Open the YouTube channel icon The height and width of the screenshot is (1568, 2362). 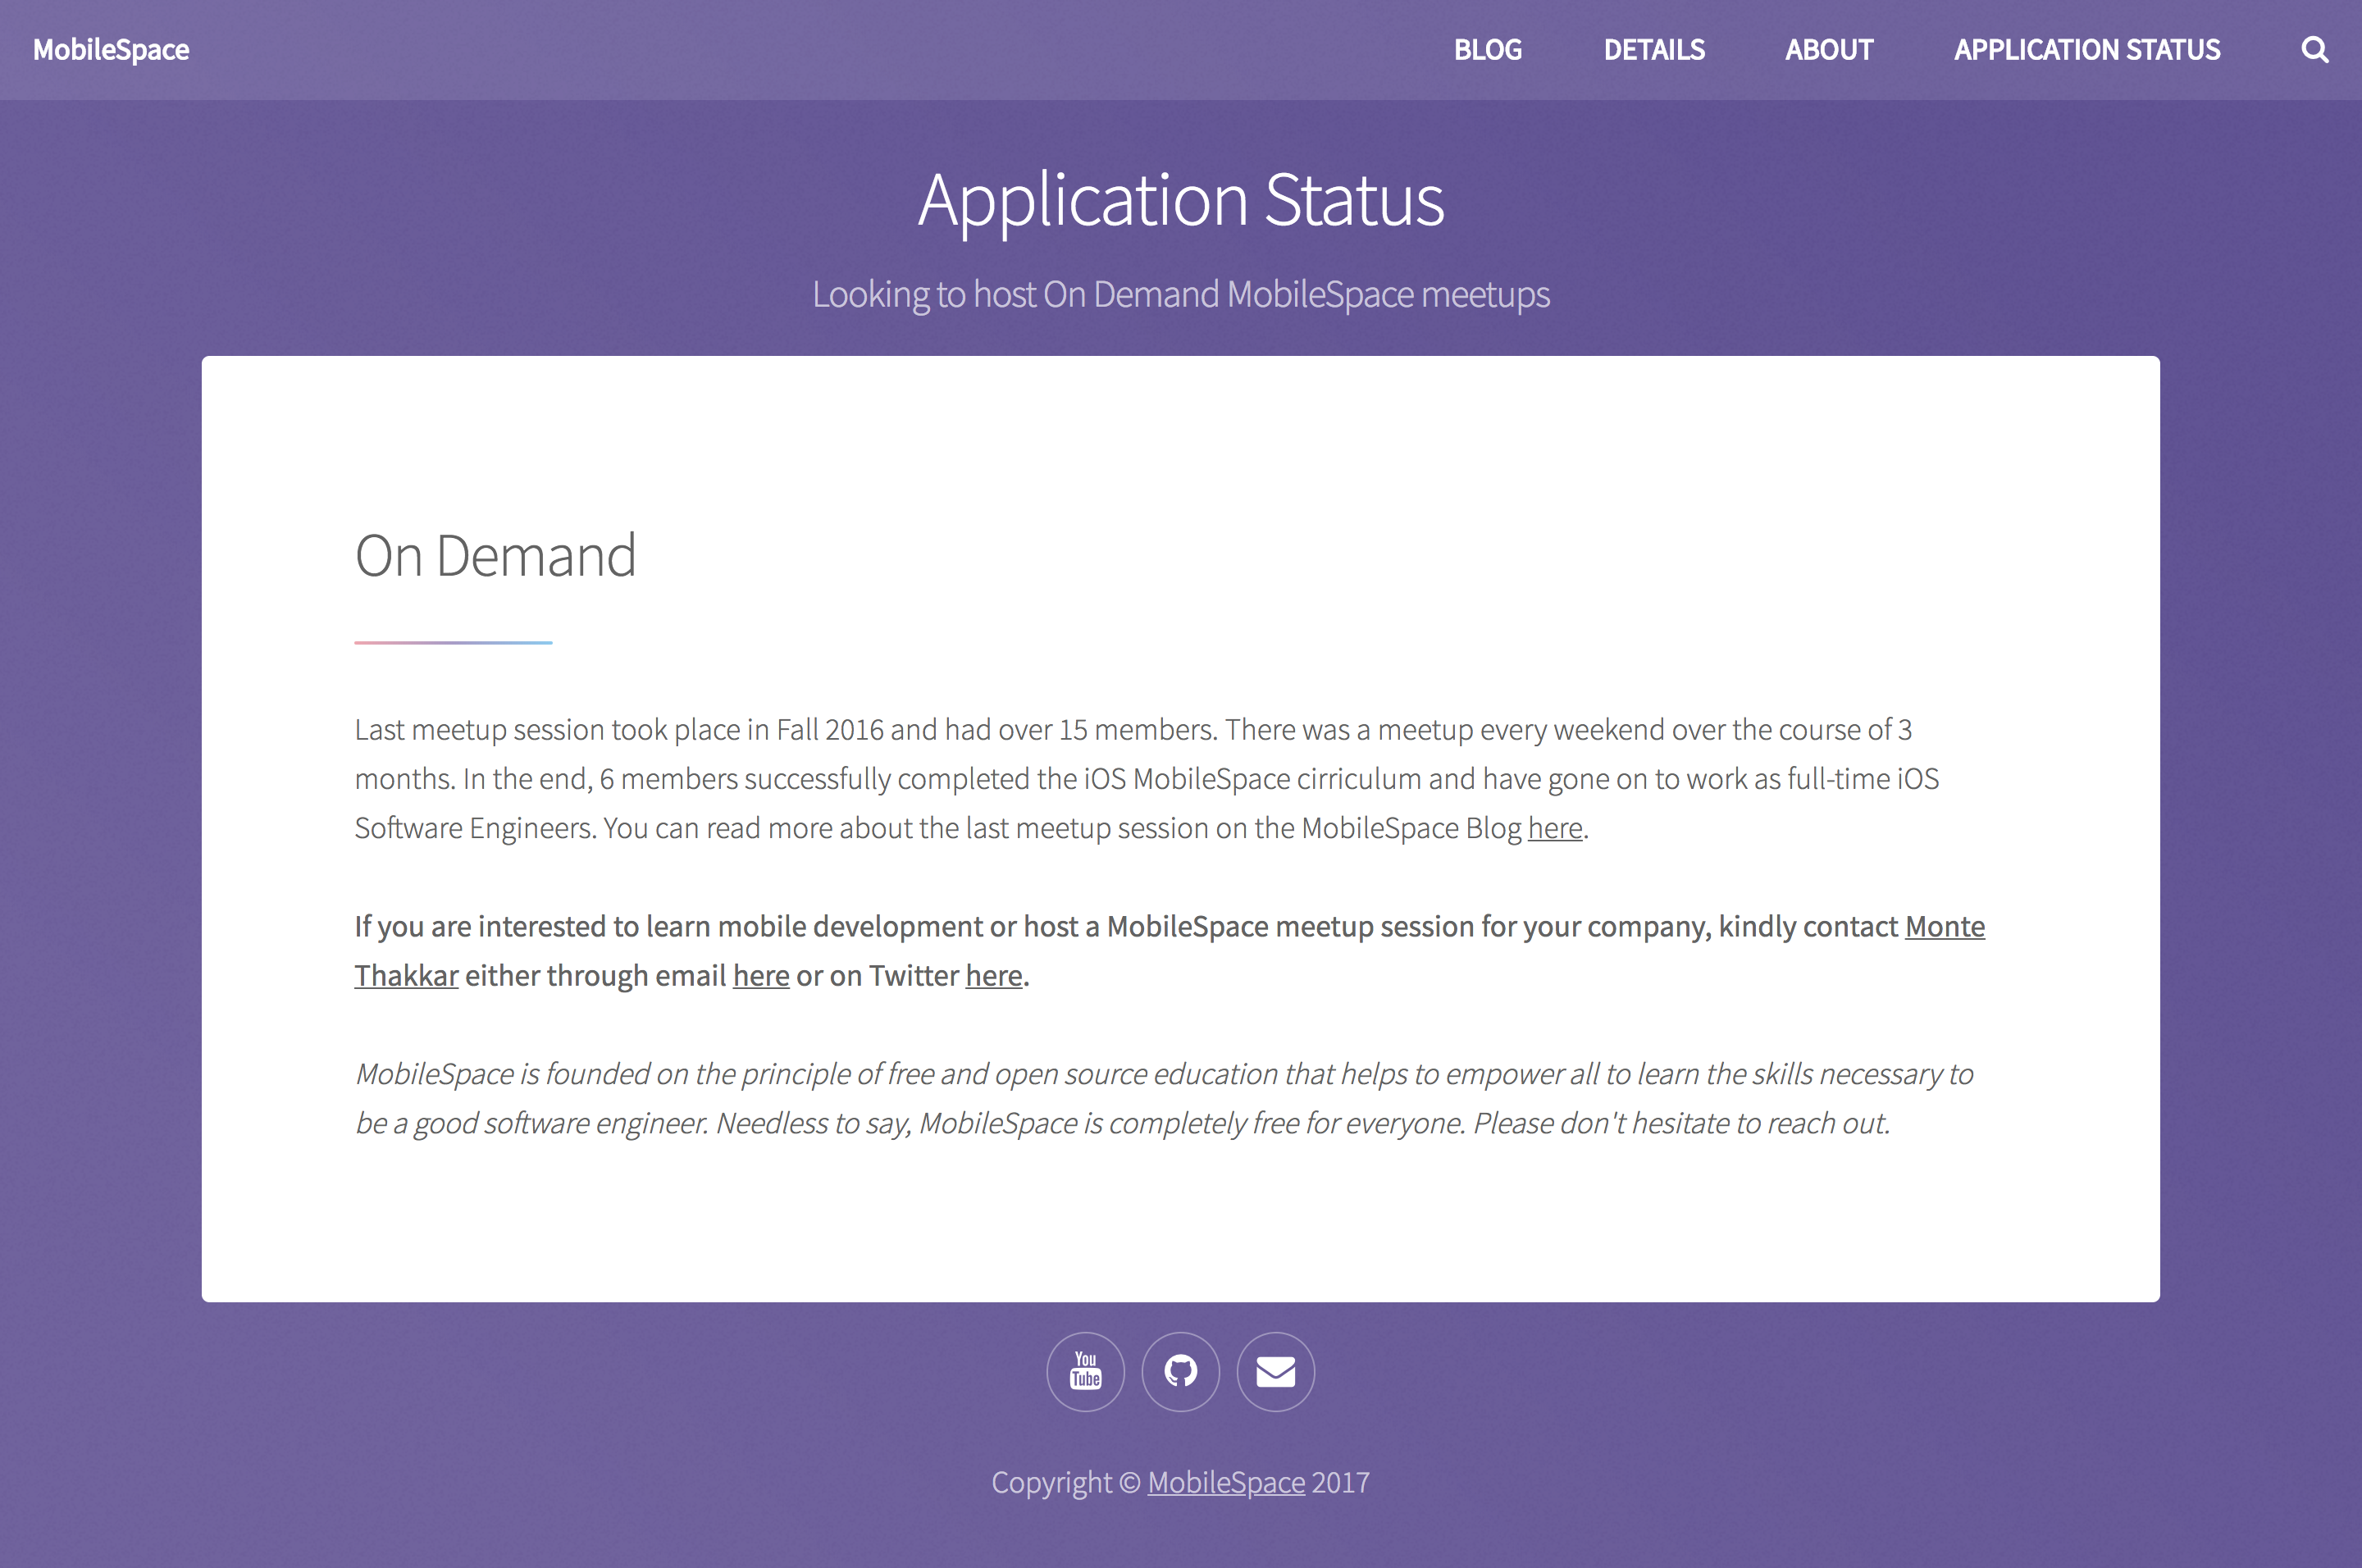(1085, 1371)
